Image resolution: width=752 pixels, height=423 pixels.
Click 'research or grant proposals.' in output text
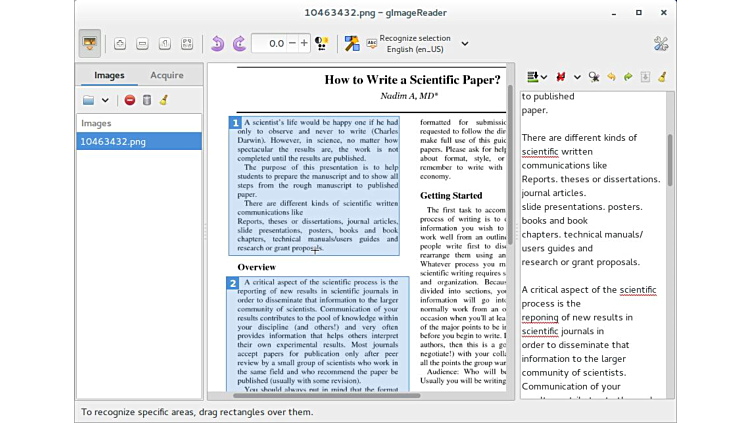(x=581, y=262)
